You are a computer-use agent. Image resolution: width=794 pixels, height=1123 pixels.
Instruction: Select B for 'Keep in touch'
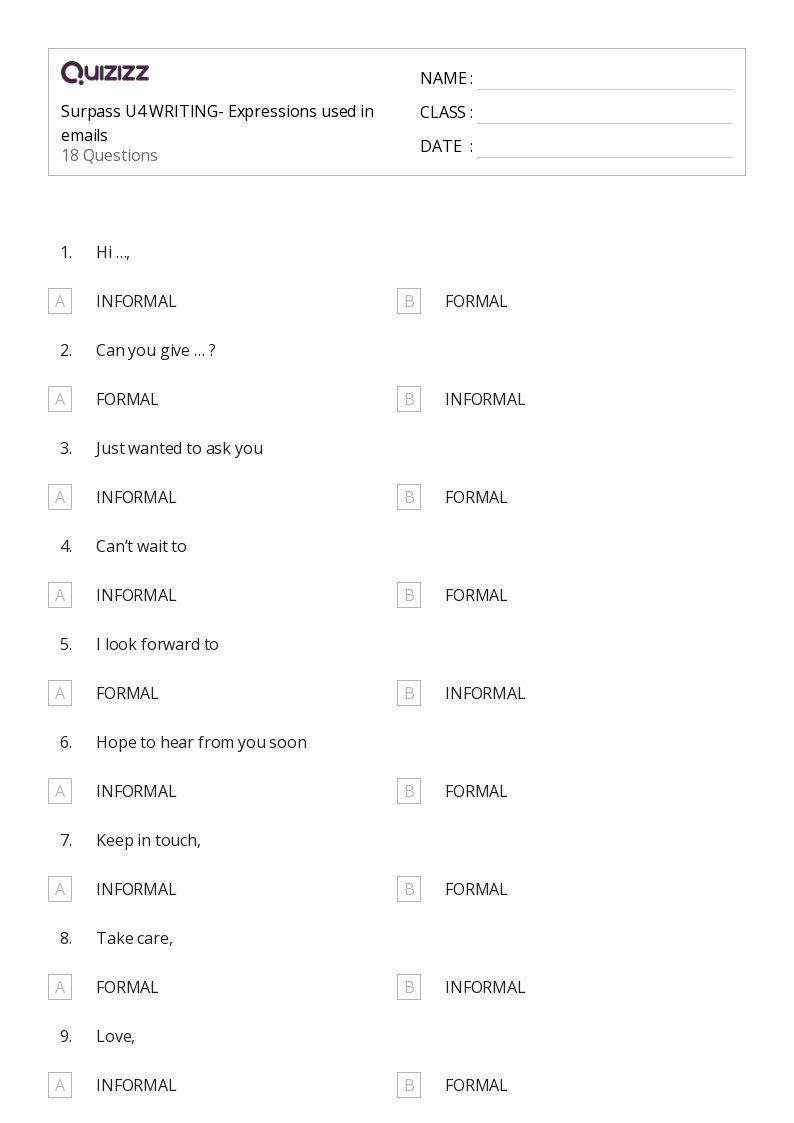(x=409, y=889)
